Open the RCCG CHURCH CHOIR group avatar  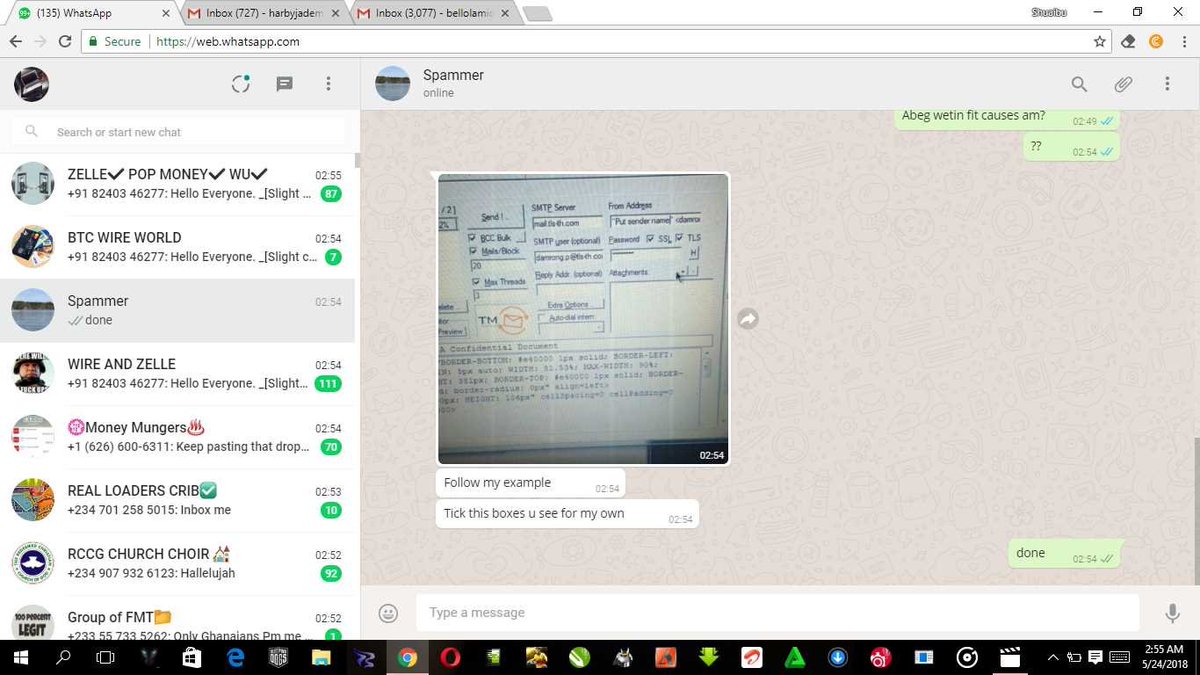click(32, 564)
